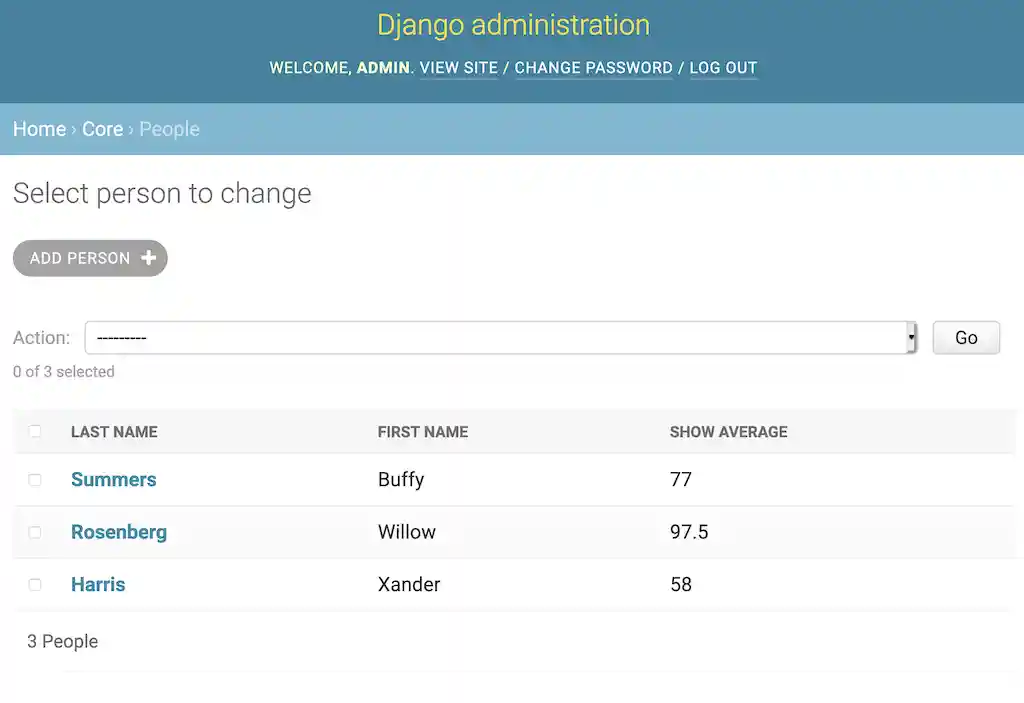Click the ADD PERSON button
This screenshot has height=703, width=1024.
pyautogui.click(x=90, y=258)
